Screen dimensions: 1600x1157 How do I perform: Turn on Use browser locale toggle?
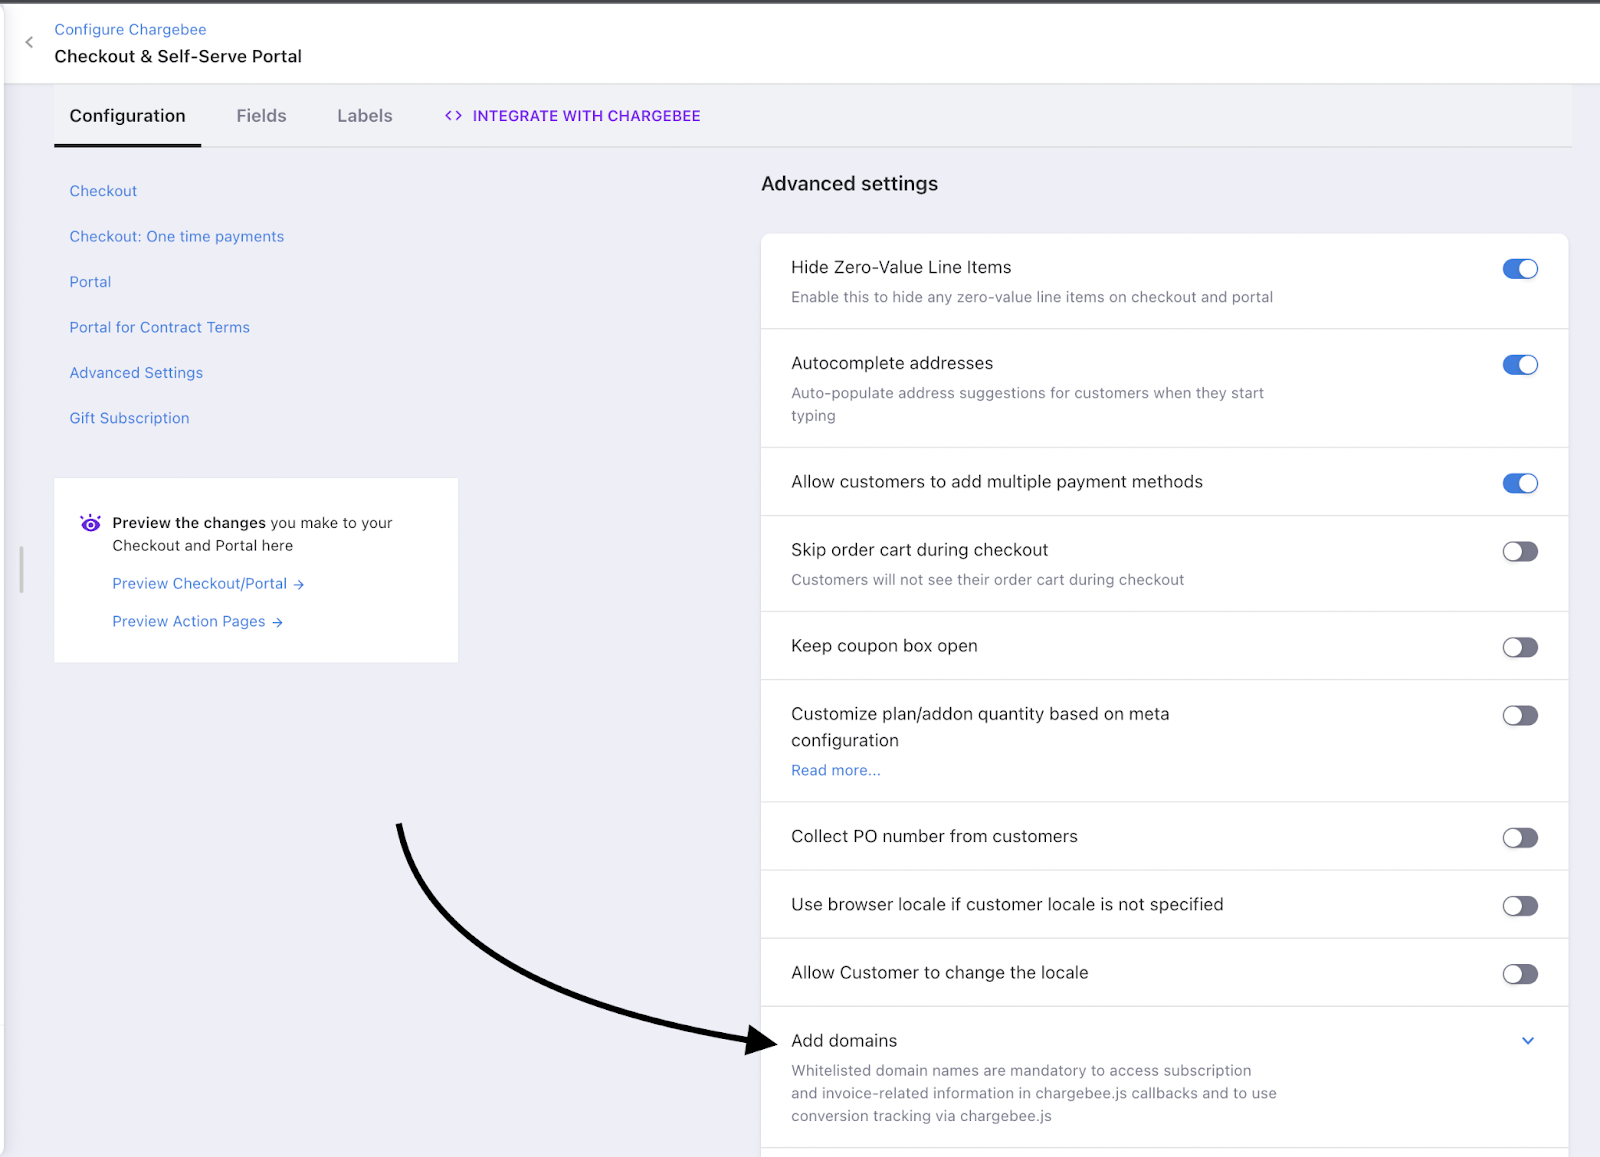(x=1520, y=906)
